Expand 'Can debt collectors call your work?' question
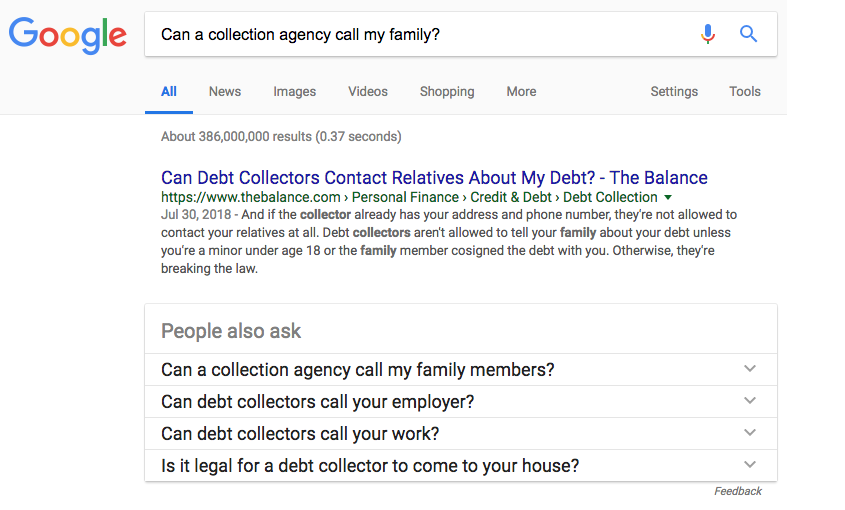Viewport: 845px width, 510px height. point(461,433)
